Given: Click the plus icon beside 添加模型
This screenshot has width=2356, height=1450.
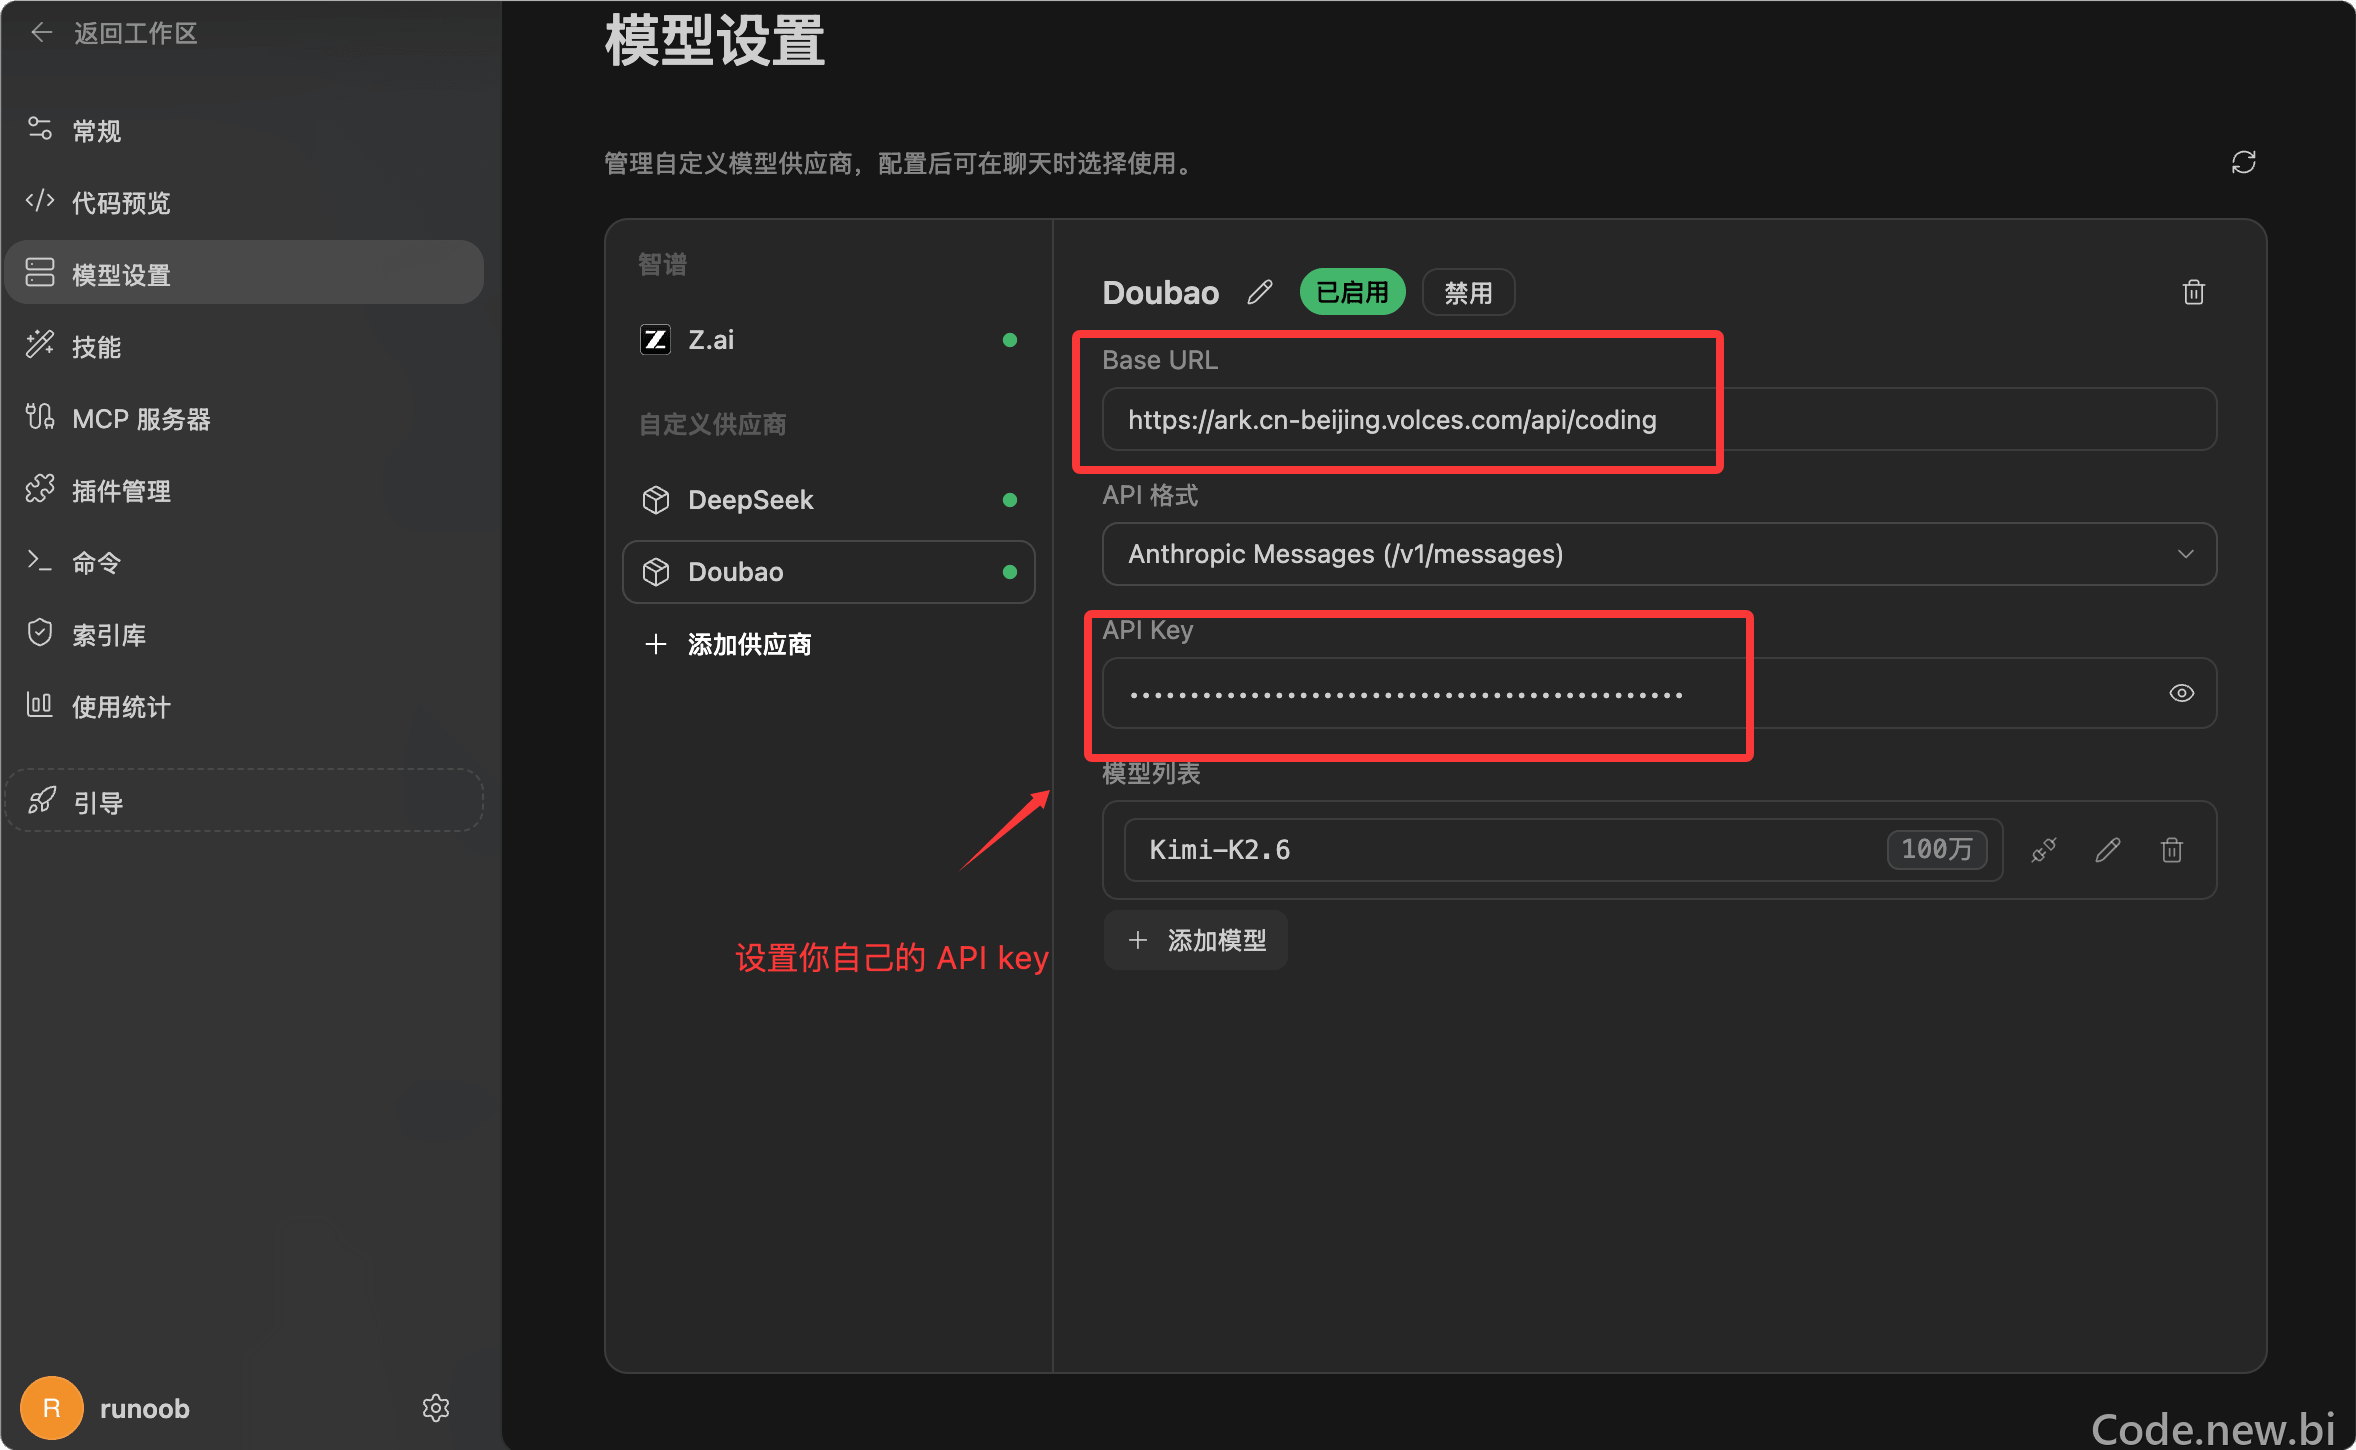Looking at the screenshot, I should [1138, 940].
